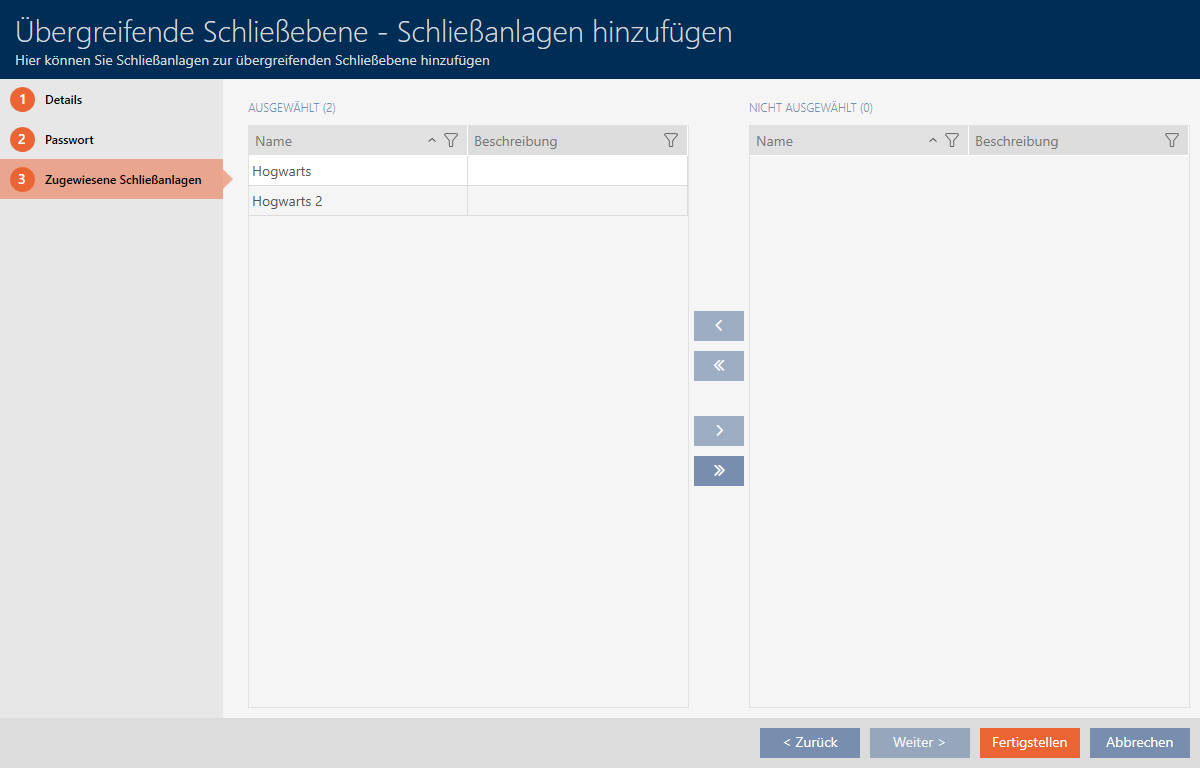
Task: Click the double right arrow move-all button
Action: click(x=718, y=471)
